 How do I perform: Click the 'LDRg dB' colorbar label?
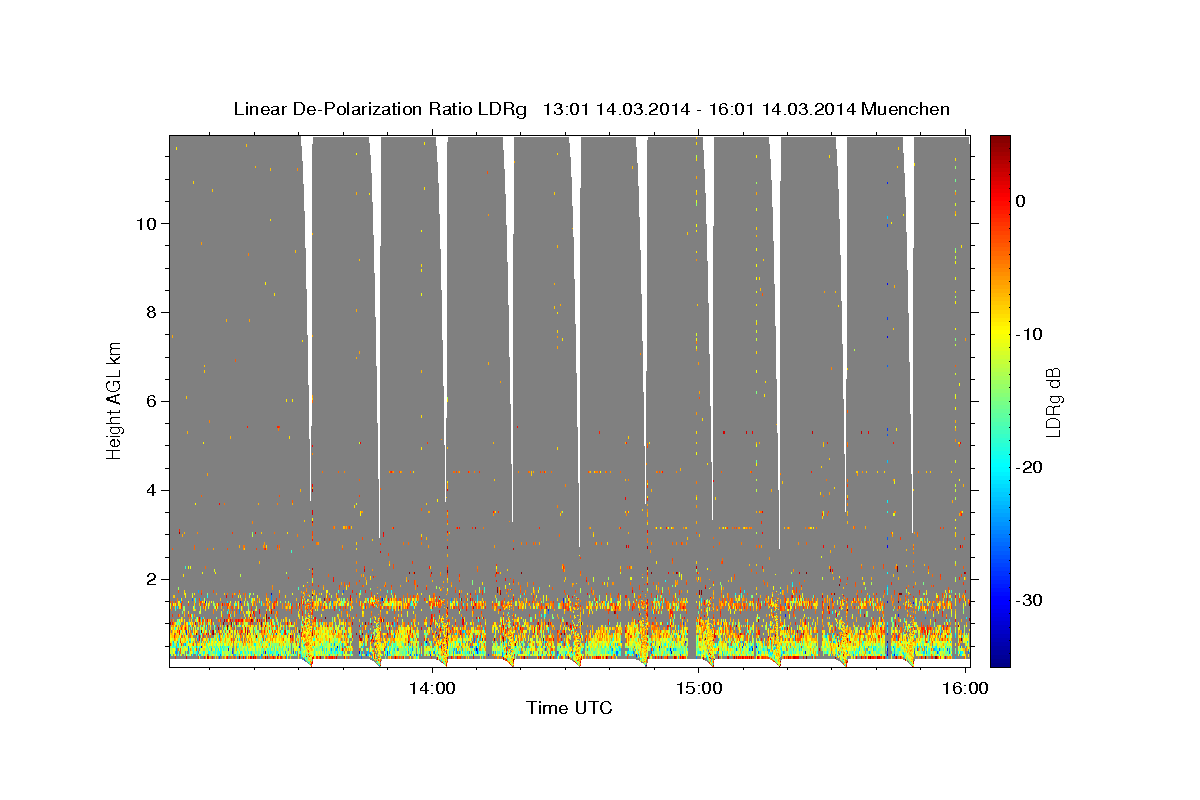[x=1052, y=401]
